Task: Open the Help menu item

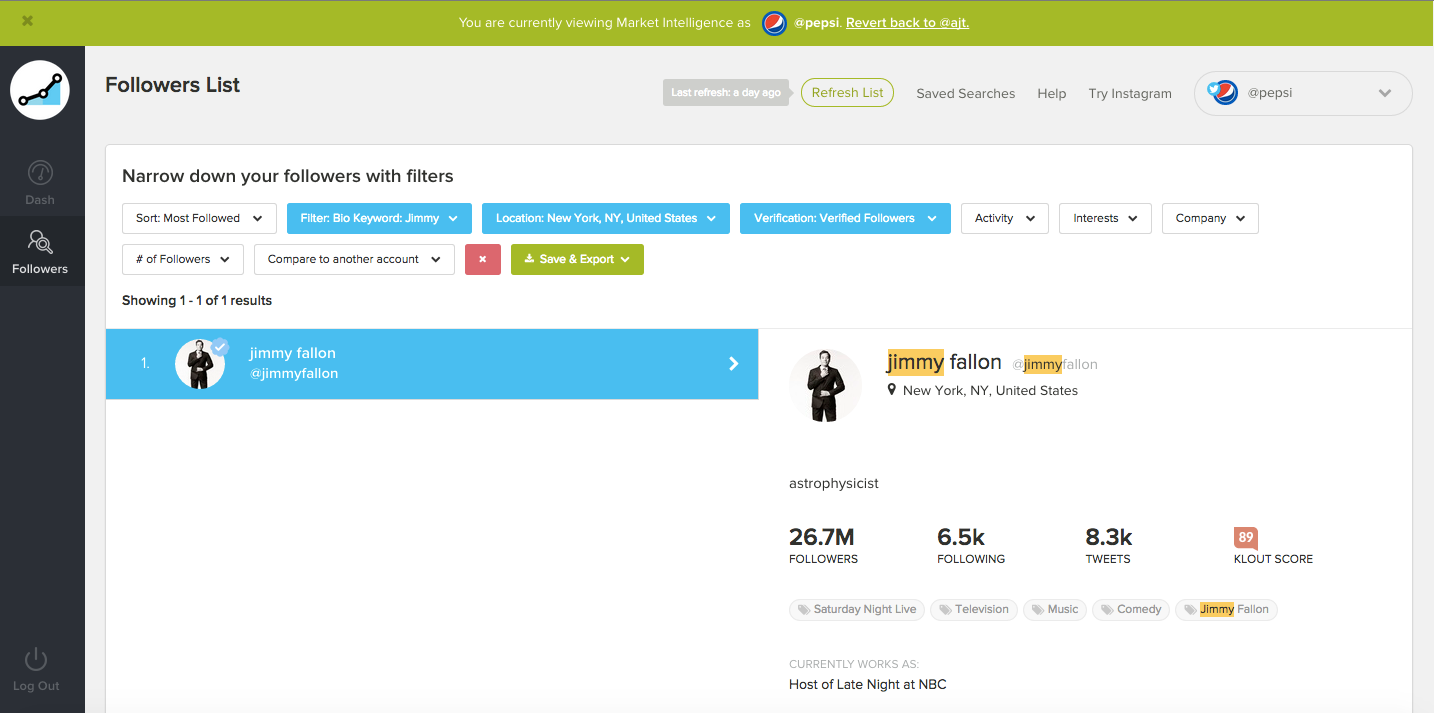Action: coord(1051,93)
